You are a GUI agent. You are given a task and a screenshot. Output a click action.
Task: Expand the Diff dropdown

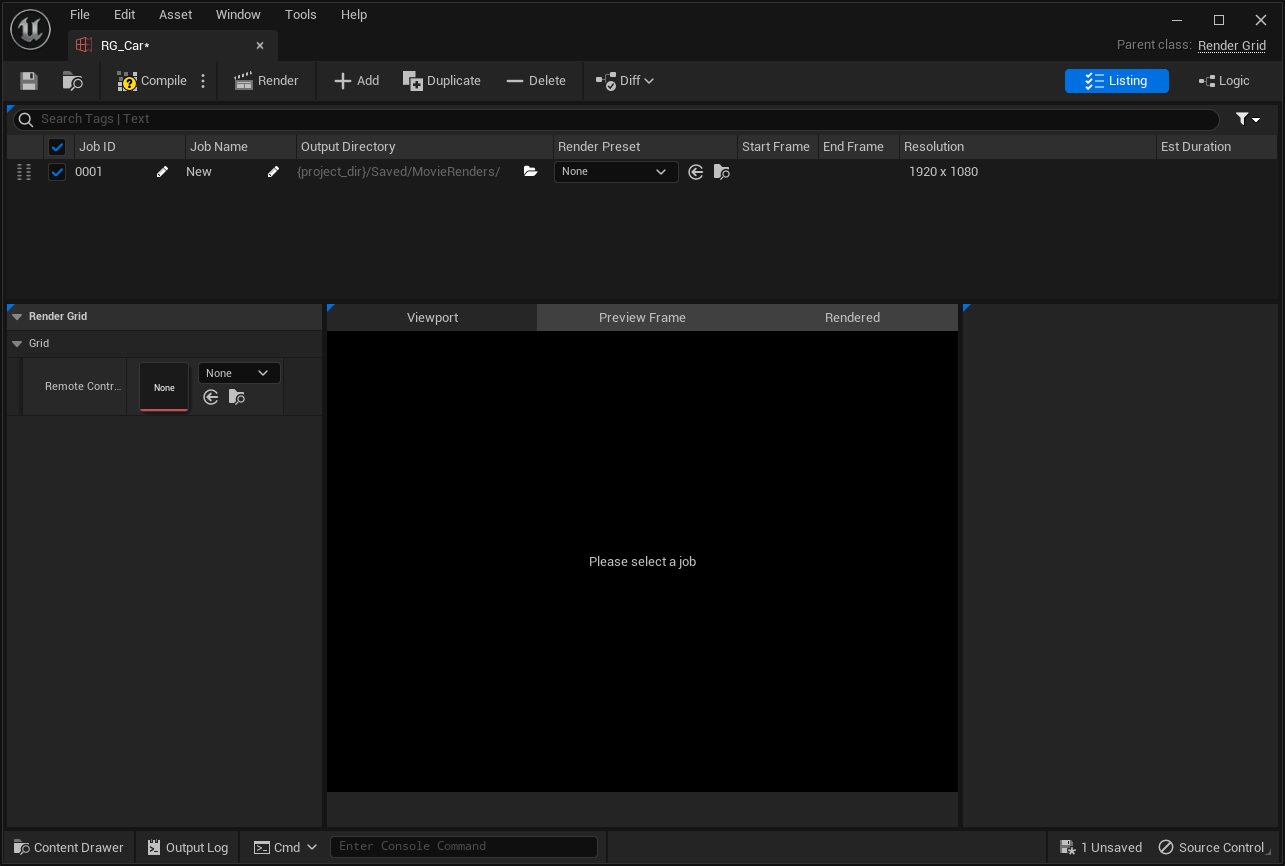pyautogui.click(x=647, y=80)
